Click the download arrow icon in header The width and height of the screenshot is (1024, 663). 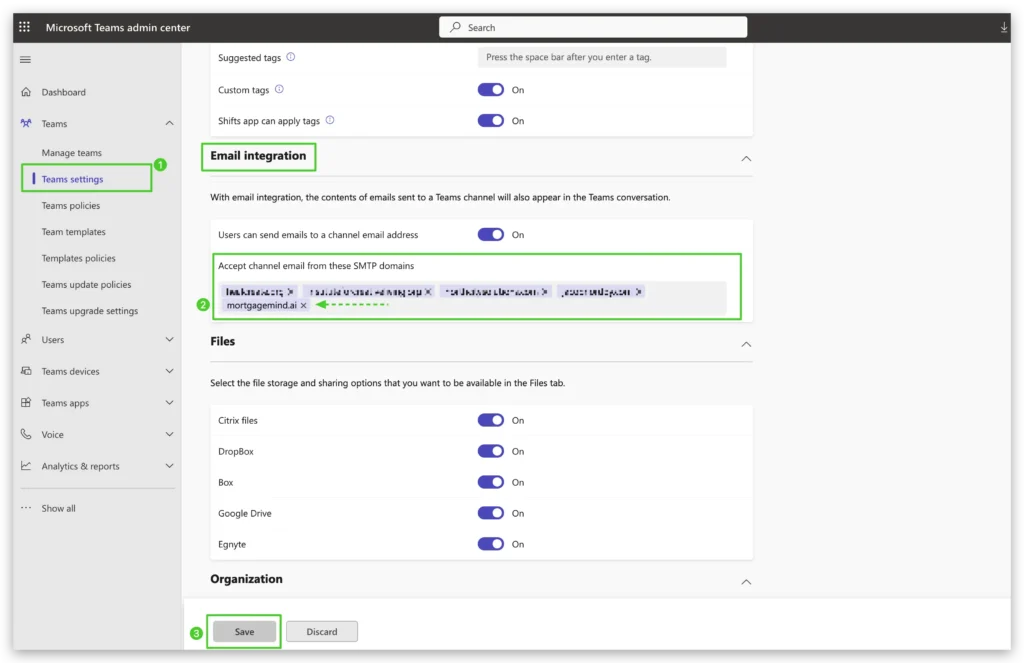1004,28
